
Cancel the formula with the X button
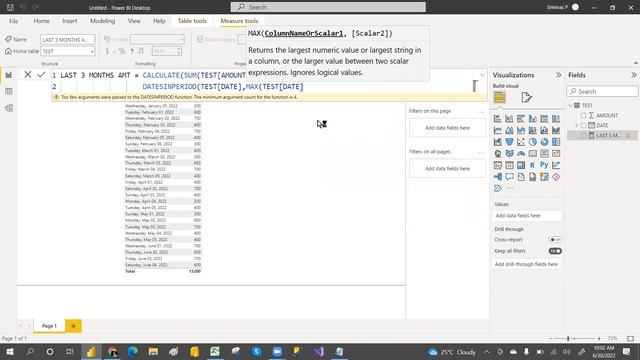coord(27,74)
